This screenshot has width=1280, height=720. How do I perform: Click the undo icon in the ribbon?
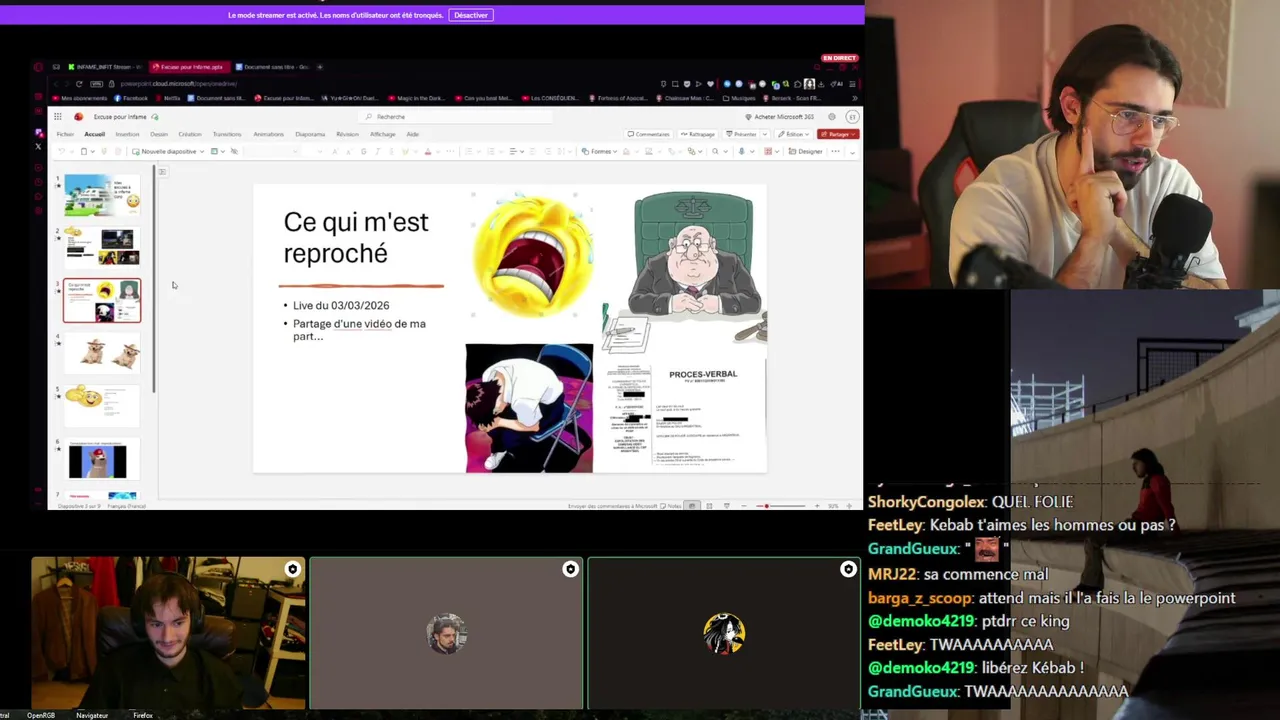point(61,151)
